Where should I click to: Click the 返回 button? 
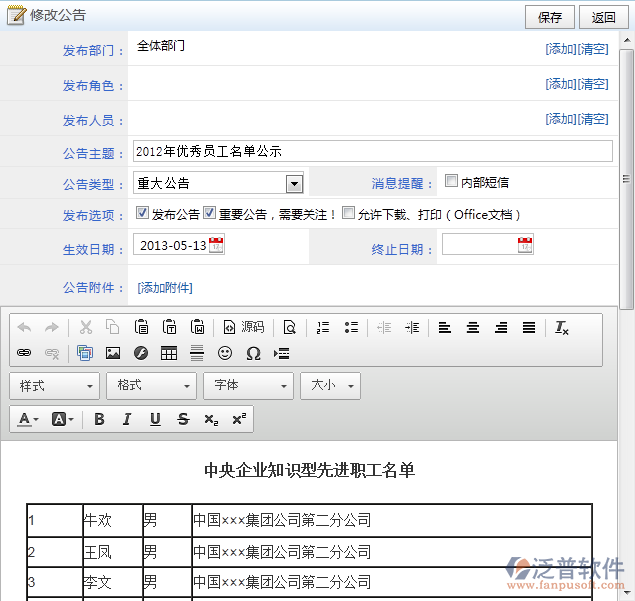[603, 17]
